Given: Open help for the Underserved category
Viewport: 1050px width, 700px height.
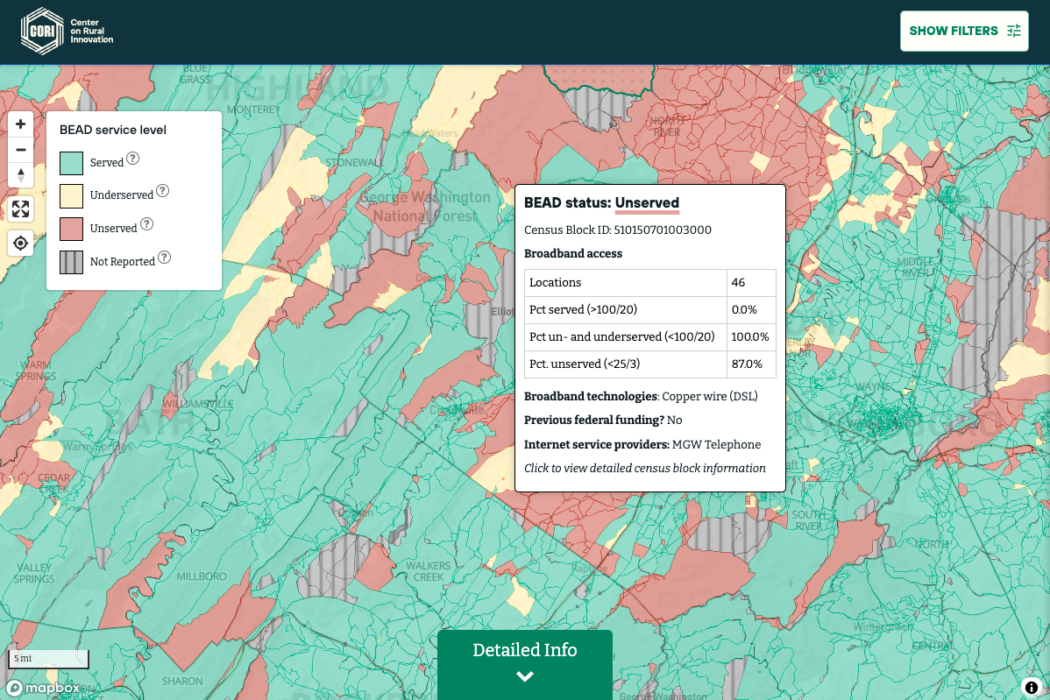Looking at the screenshot, I should 163,191.
